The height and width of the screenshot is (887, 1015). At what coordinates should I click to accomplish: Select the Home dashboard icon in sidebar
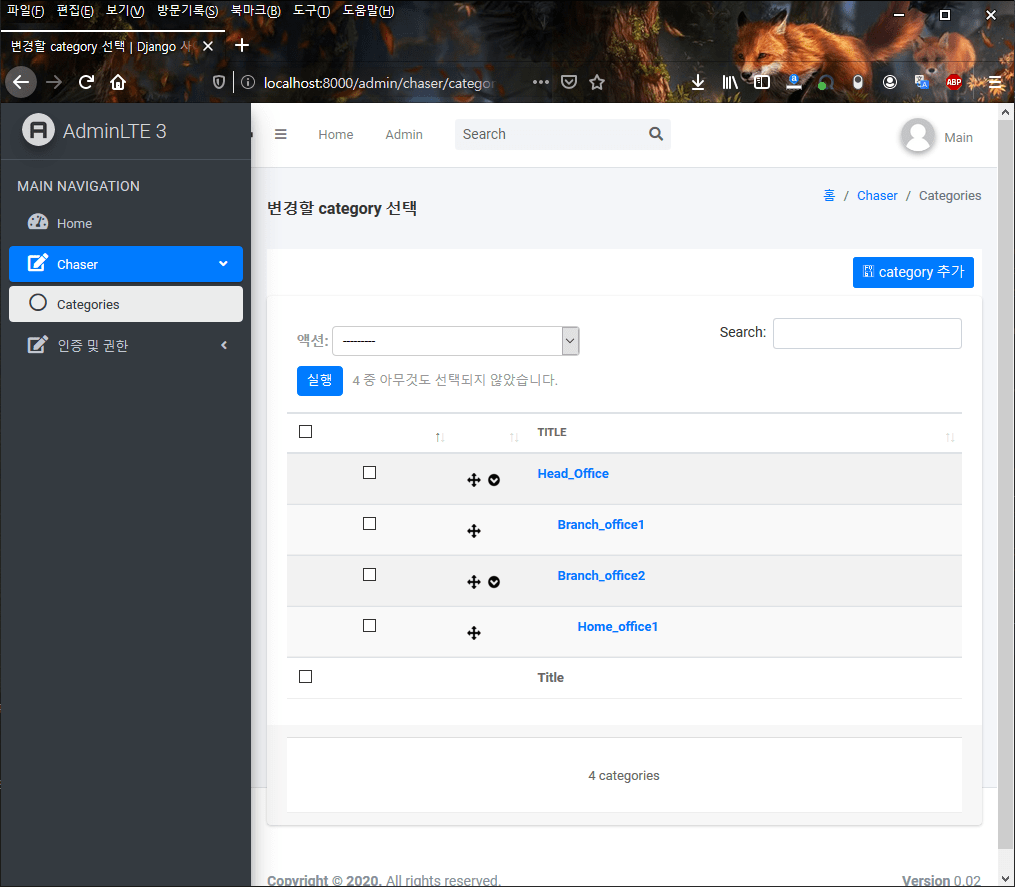(x=38, y=223)
